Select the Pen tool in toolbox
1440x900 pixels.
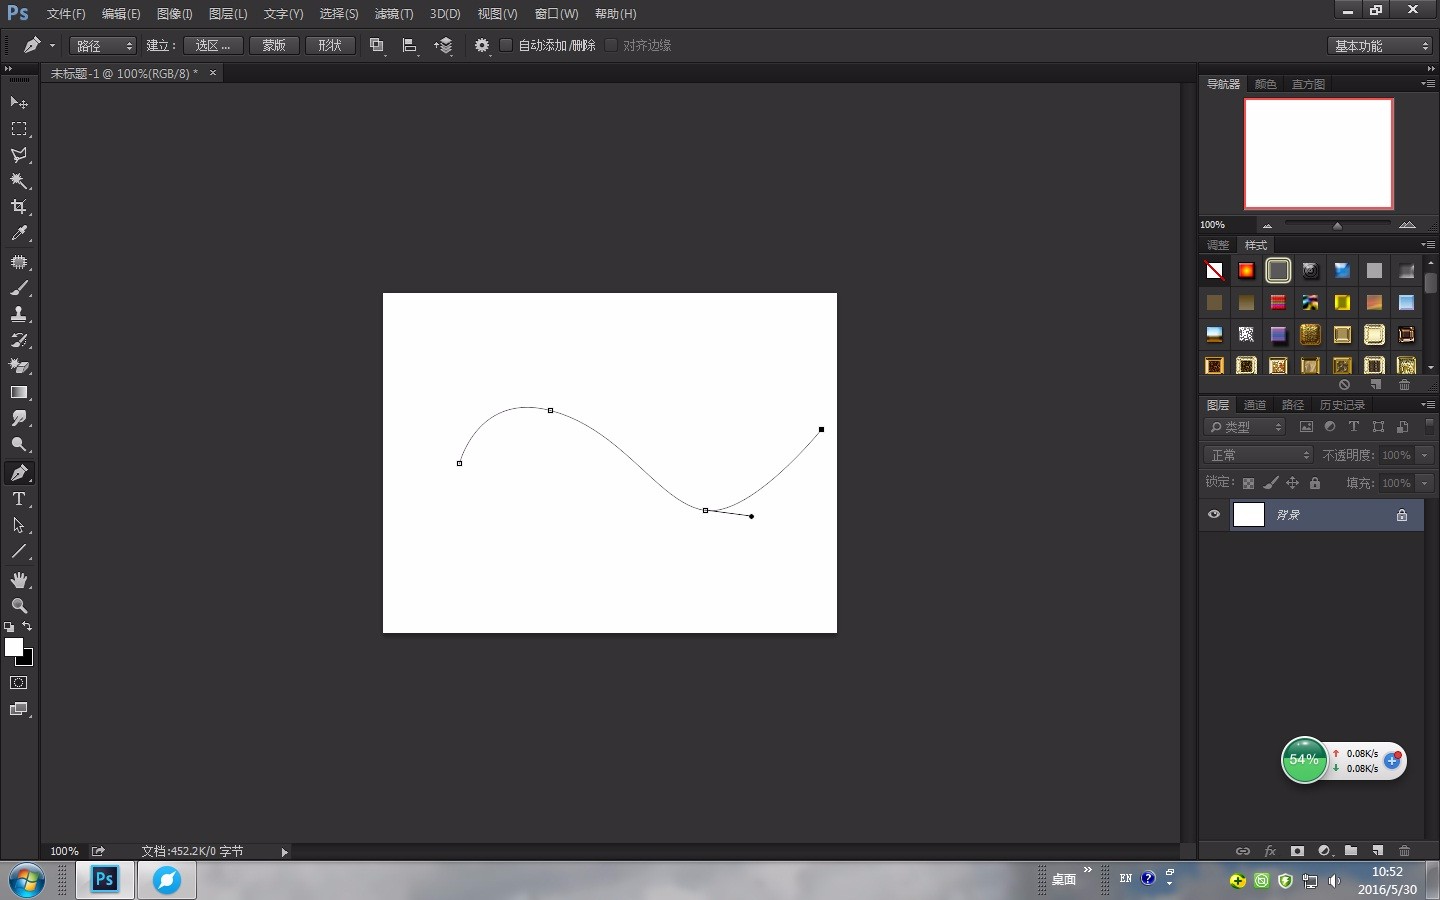(x=19, y=473)
